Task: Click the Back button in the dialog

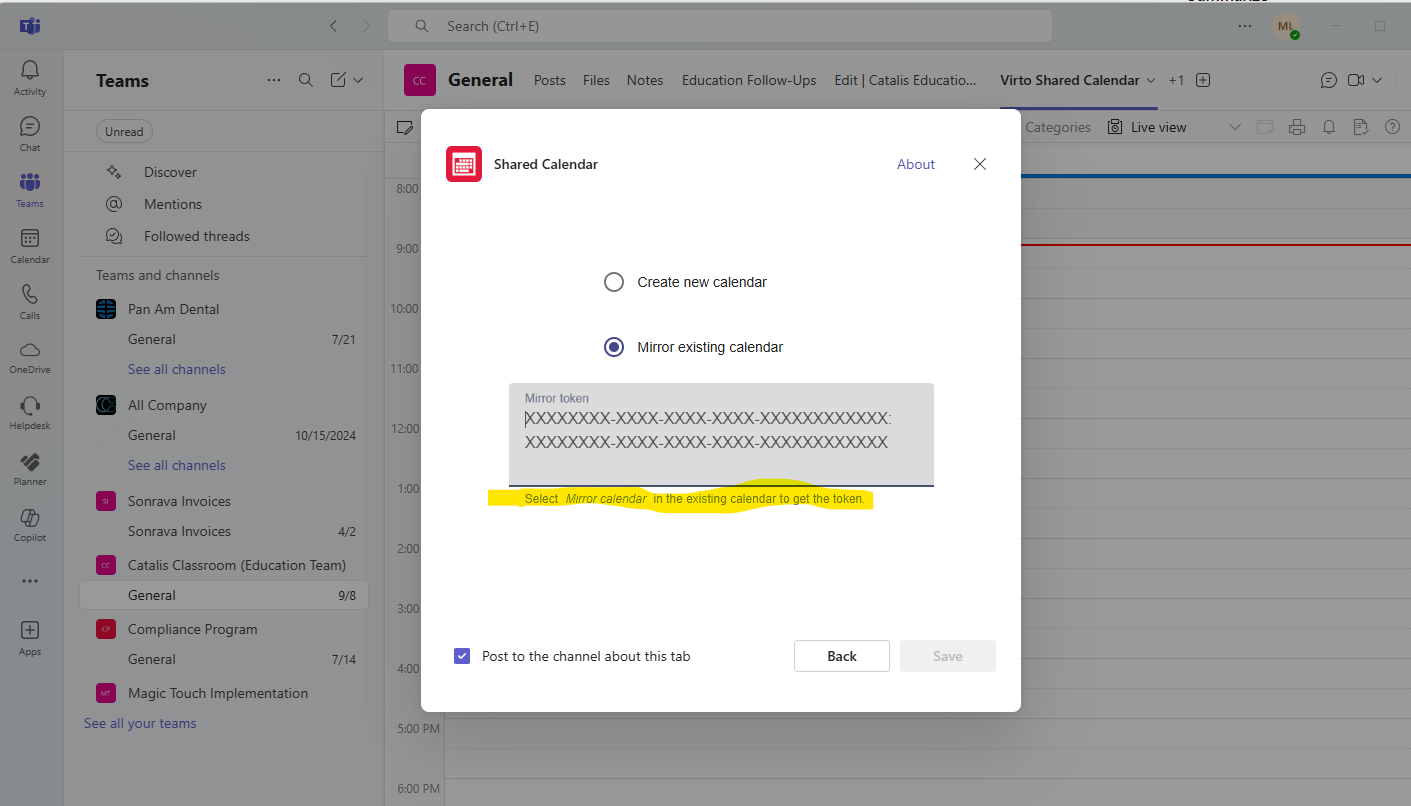Action: [842, 656]
